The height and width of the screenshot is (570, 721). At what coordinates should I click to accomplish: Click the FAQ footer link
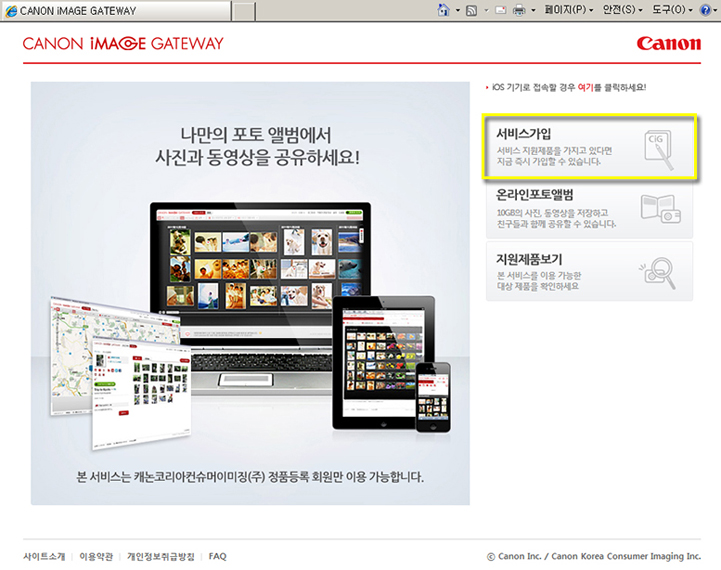pos(217,556)
